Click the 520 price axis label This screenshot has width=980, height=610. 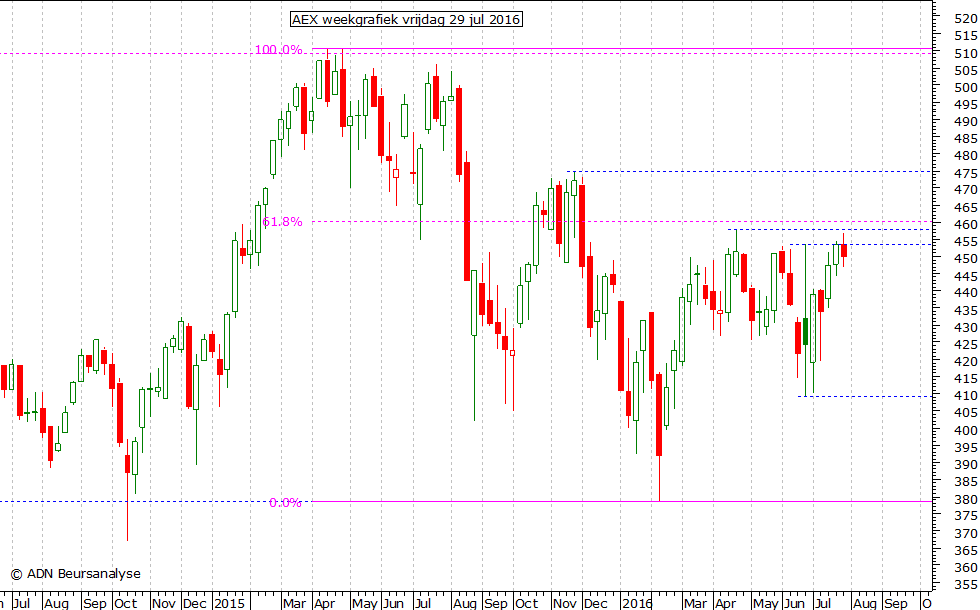click(x=966, y=19)
